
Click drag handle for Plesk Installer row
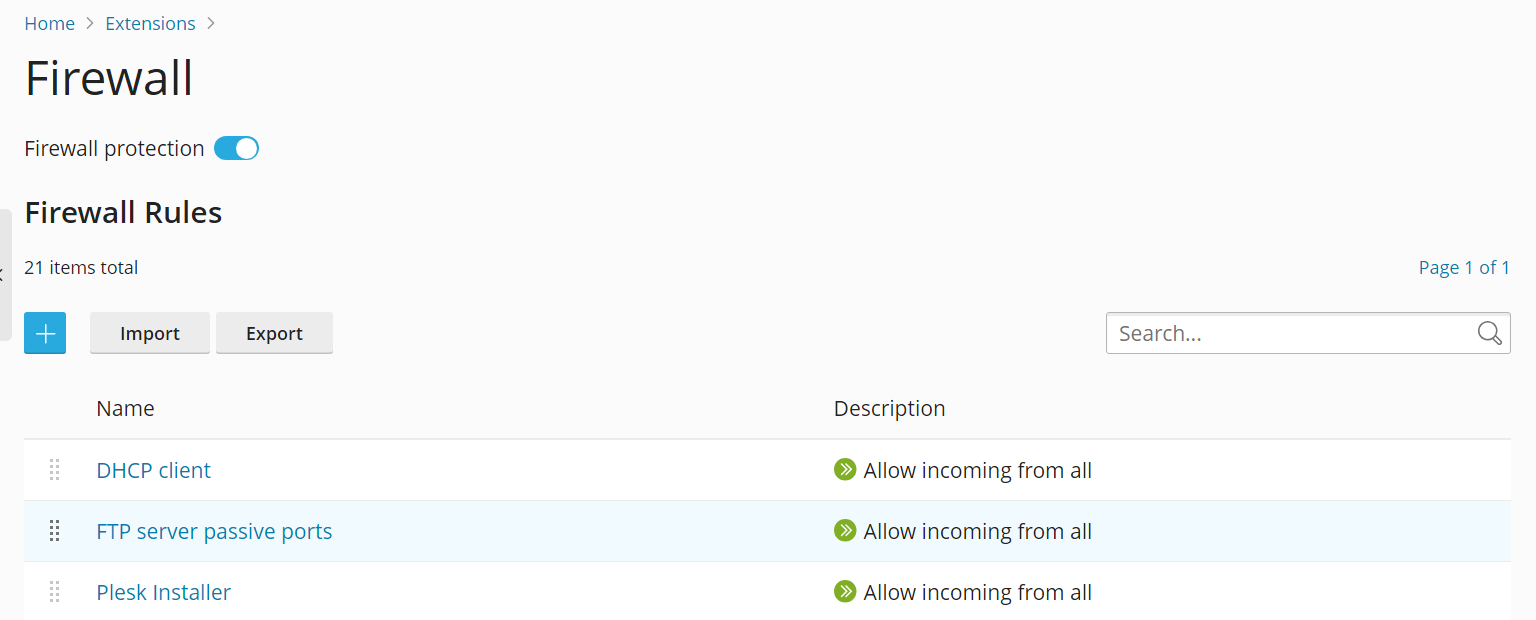pos(55,592)
